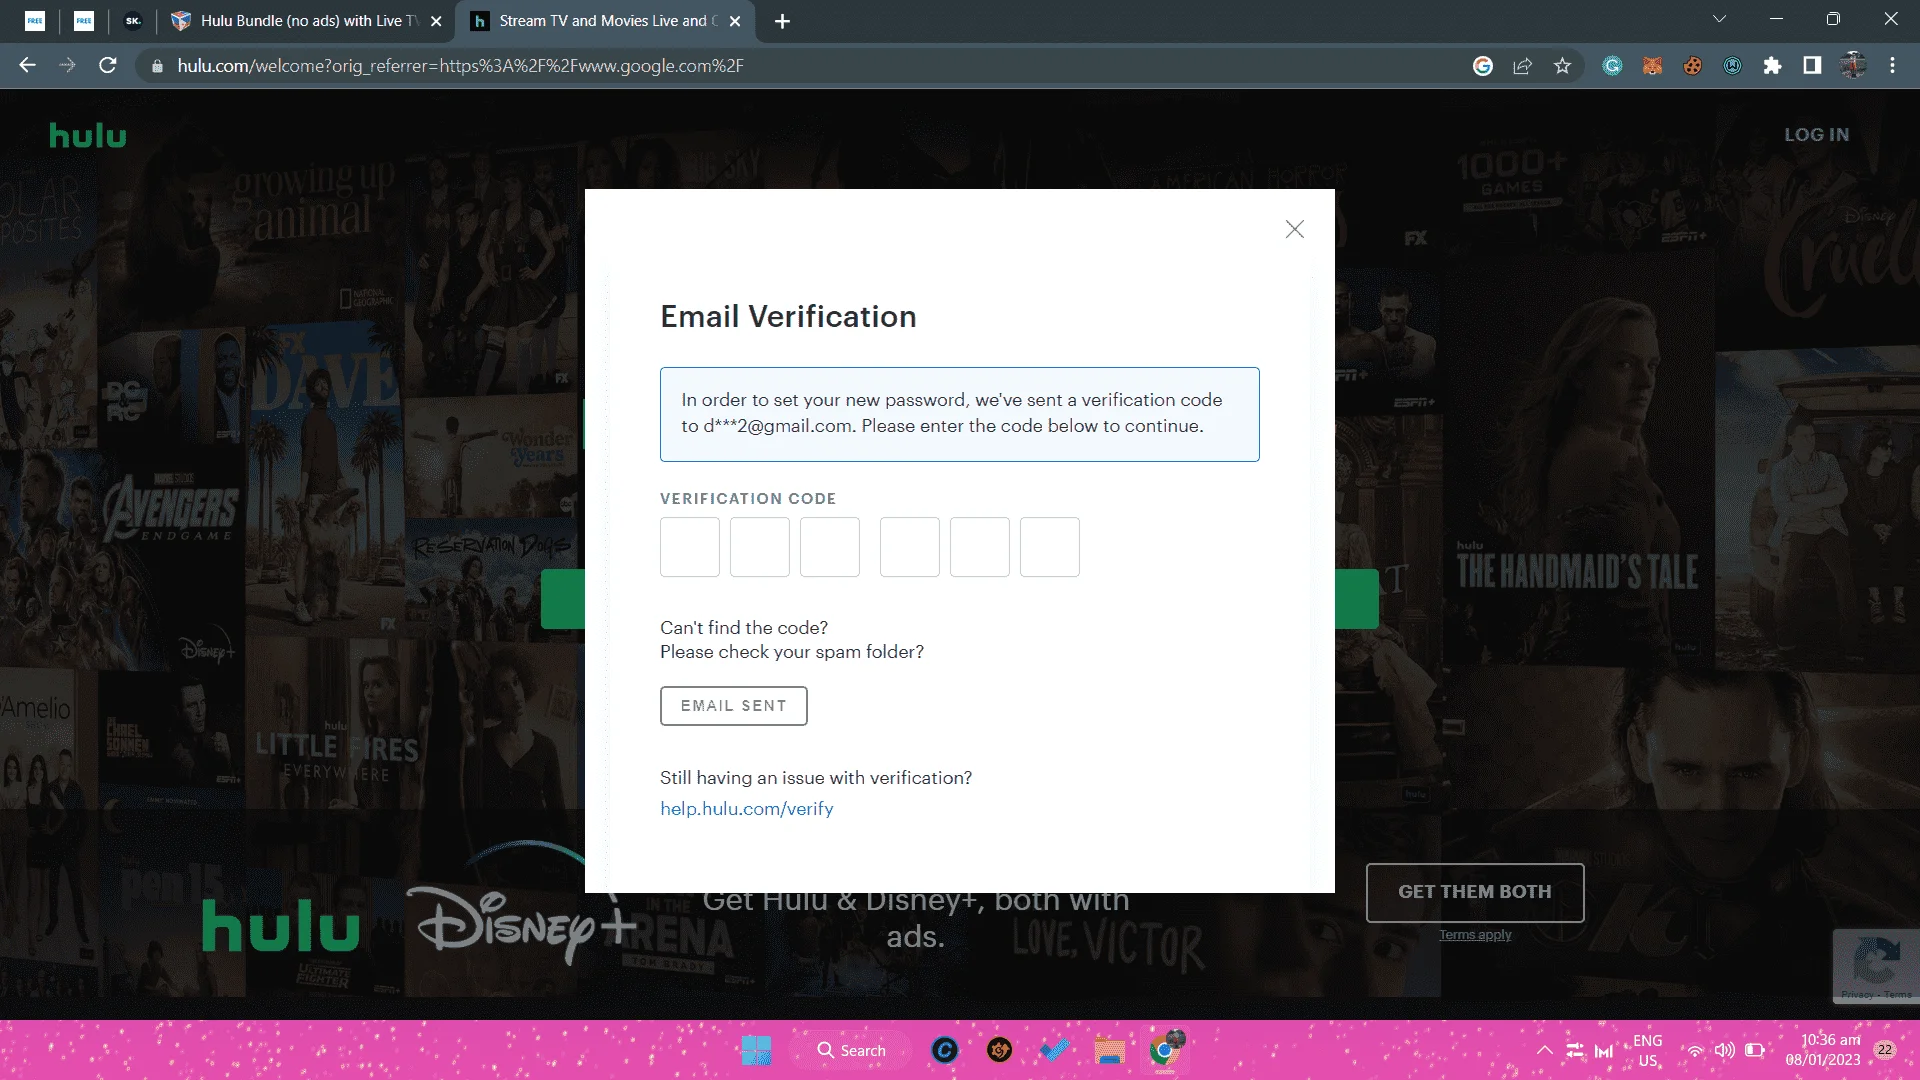The height and width of the screenshot is (1080, 1920).
Task: Open a new browser tab
Action: 782,21
